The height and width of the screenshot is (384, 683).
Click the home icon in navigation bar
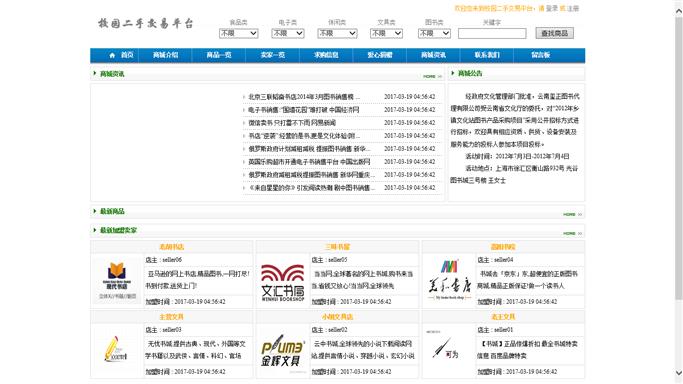[112, 55]
